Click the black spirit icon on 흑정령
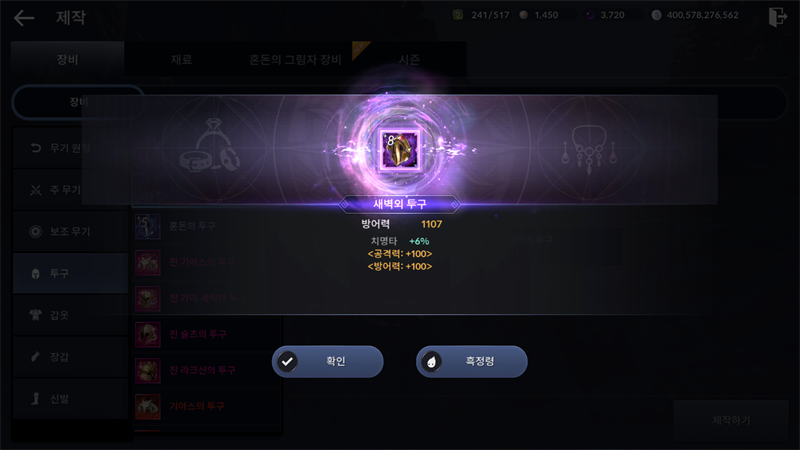 pyautogui.click(x=432, y=362)
